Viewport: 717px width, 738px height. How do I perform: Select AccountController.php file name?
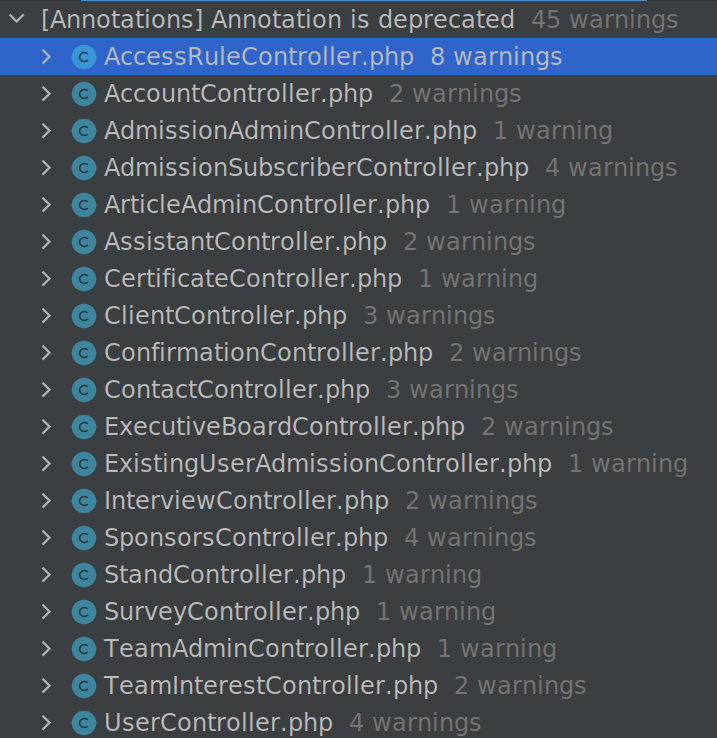click(238, 94)
